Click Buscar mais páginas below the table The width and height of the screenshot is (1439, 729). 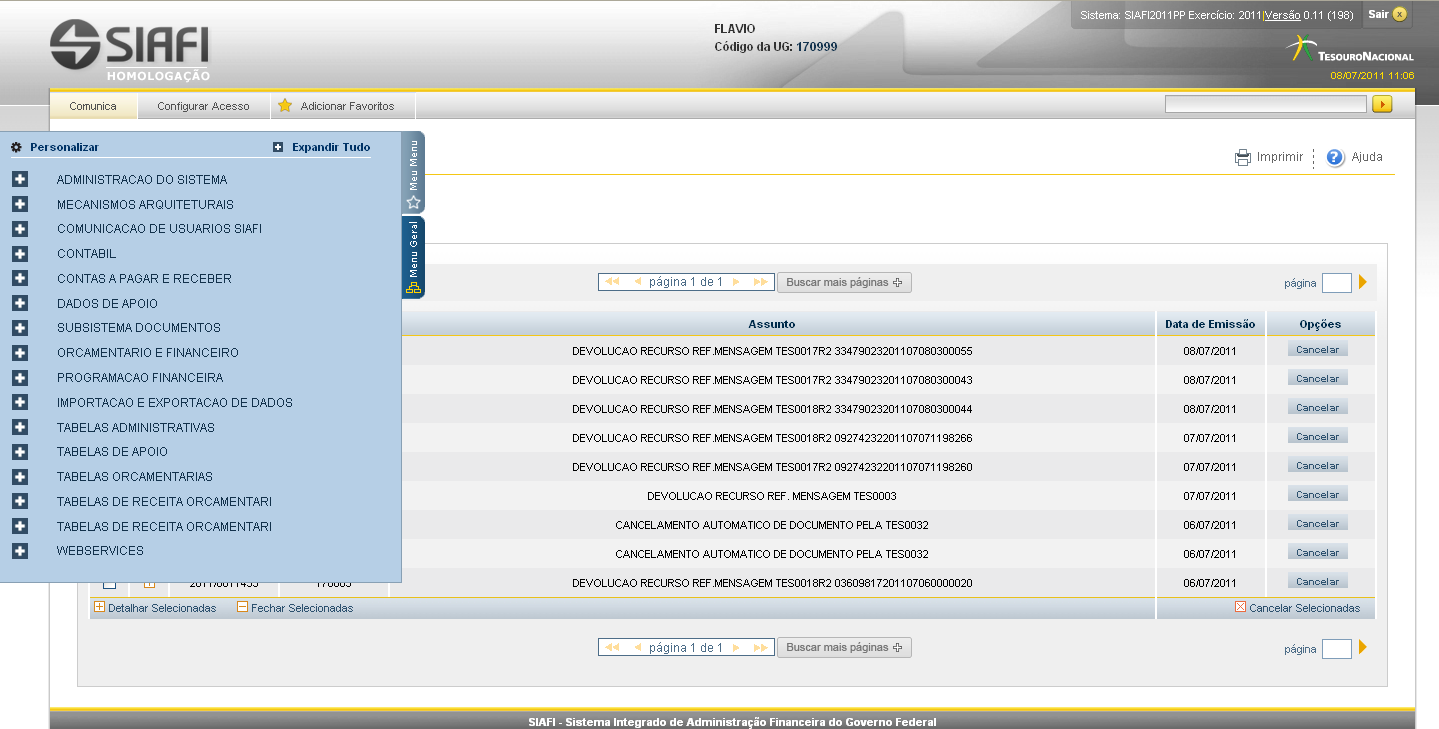coord(844,647)
